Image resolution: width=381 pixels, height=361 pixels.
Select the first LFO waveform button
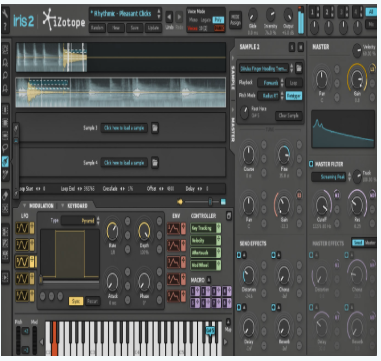point(22,228)
